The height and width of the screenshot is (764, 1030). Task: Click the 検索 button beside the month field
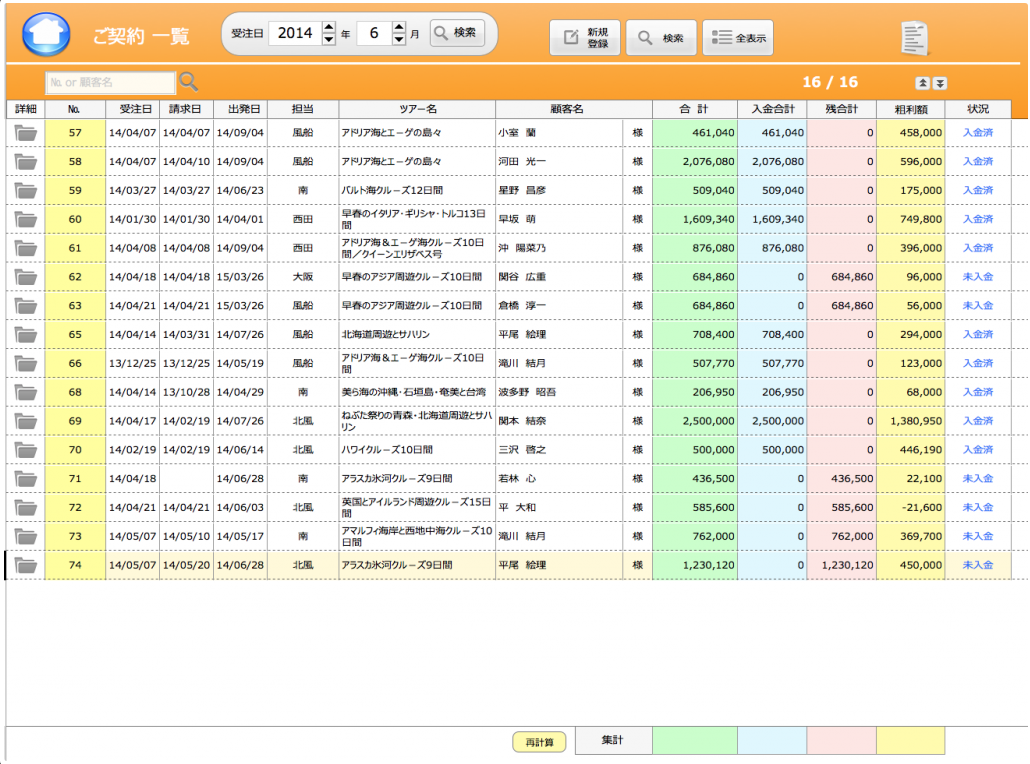click(458, 33)
